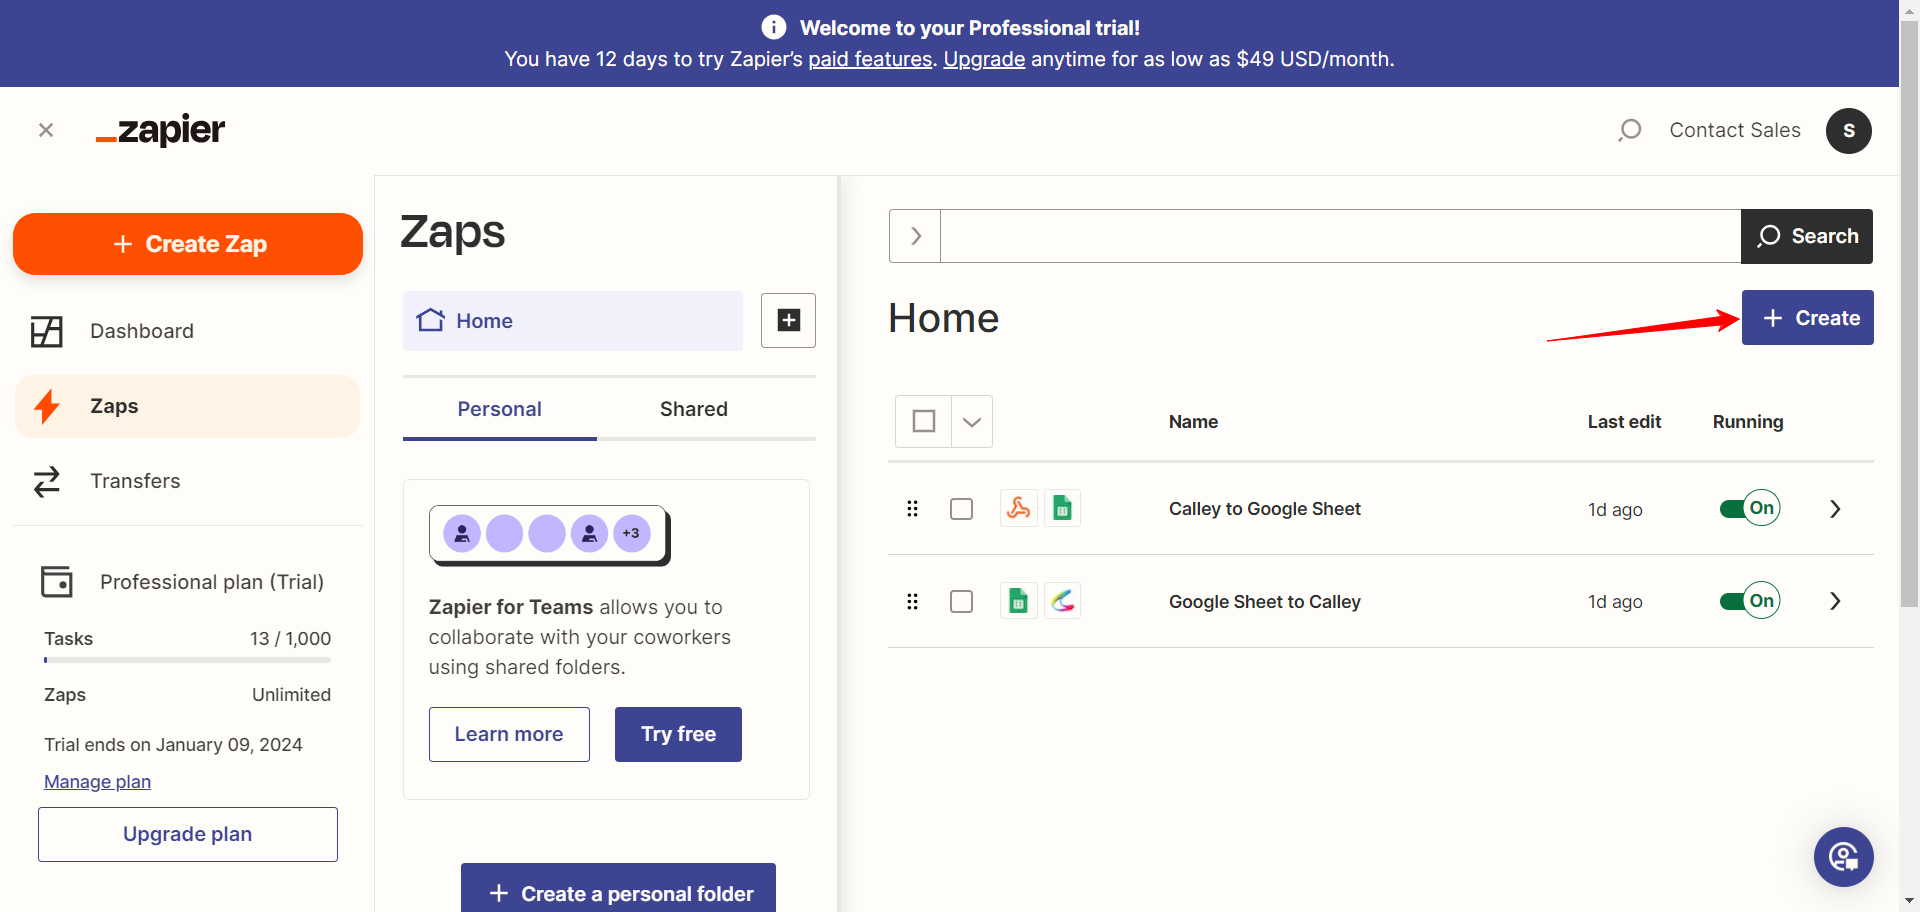Click inside the Zap search field
The image size is (1920, 912).
coord(1340,236)
